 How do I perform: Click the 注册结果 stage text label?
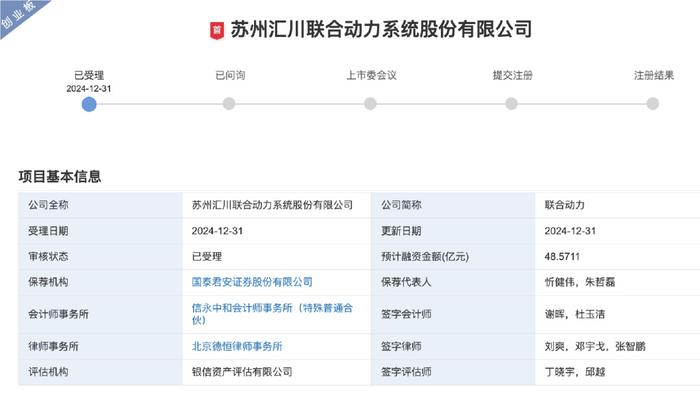[653, 74]
